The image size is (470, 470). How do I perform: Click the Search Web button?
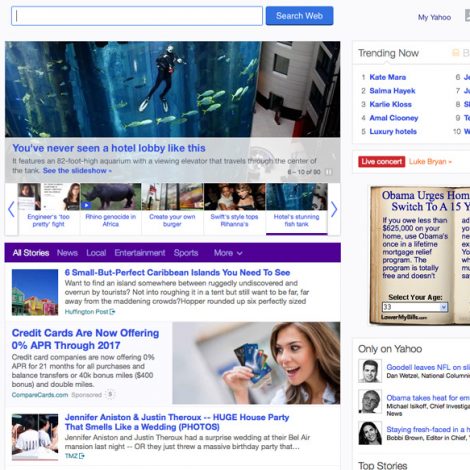(x=299, y=16)
